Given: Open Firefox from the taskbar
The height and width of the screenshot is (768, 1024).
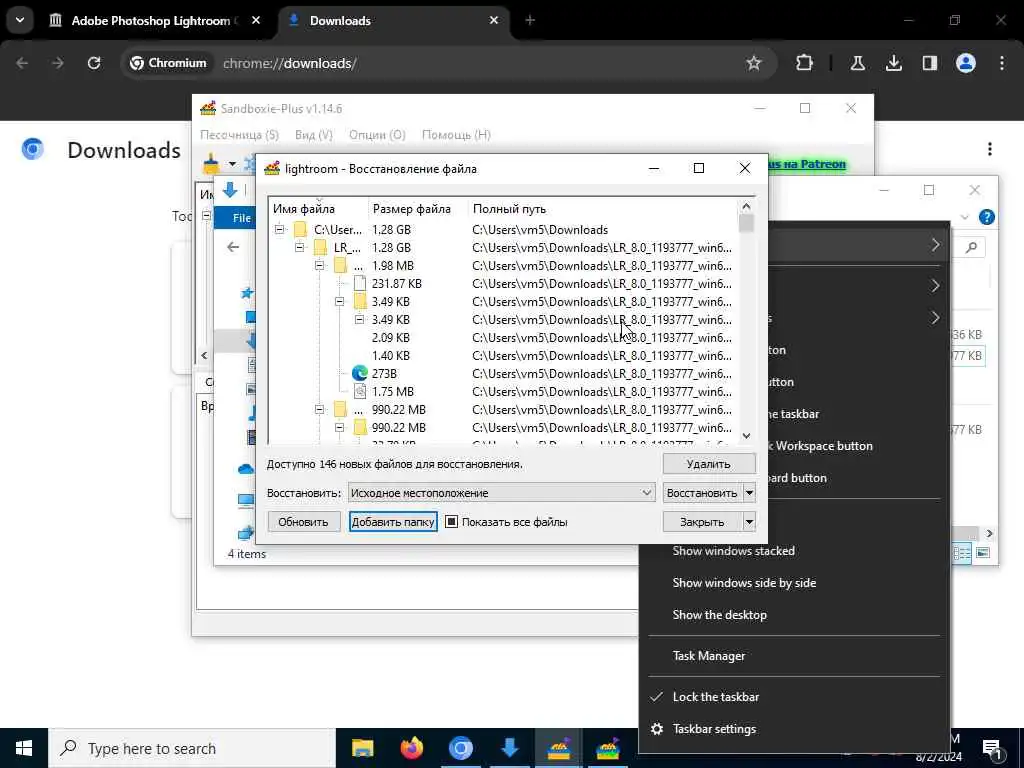Looking at the screenshot, I should 411,748.
